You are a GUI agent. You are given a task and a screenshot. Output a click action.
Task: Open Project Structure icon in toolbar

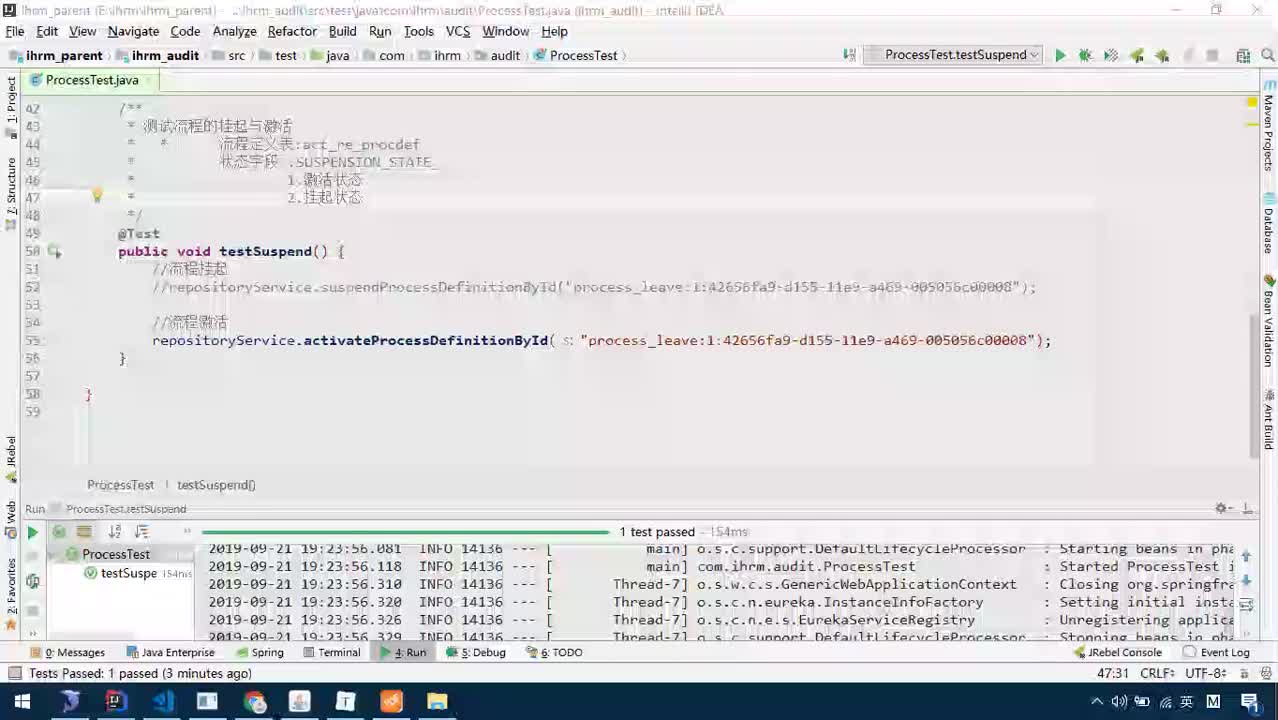pyautogui.click(x=1243, y=56)
